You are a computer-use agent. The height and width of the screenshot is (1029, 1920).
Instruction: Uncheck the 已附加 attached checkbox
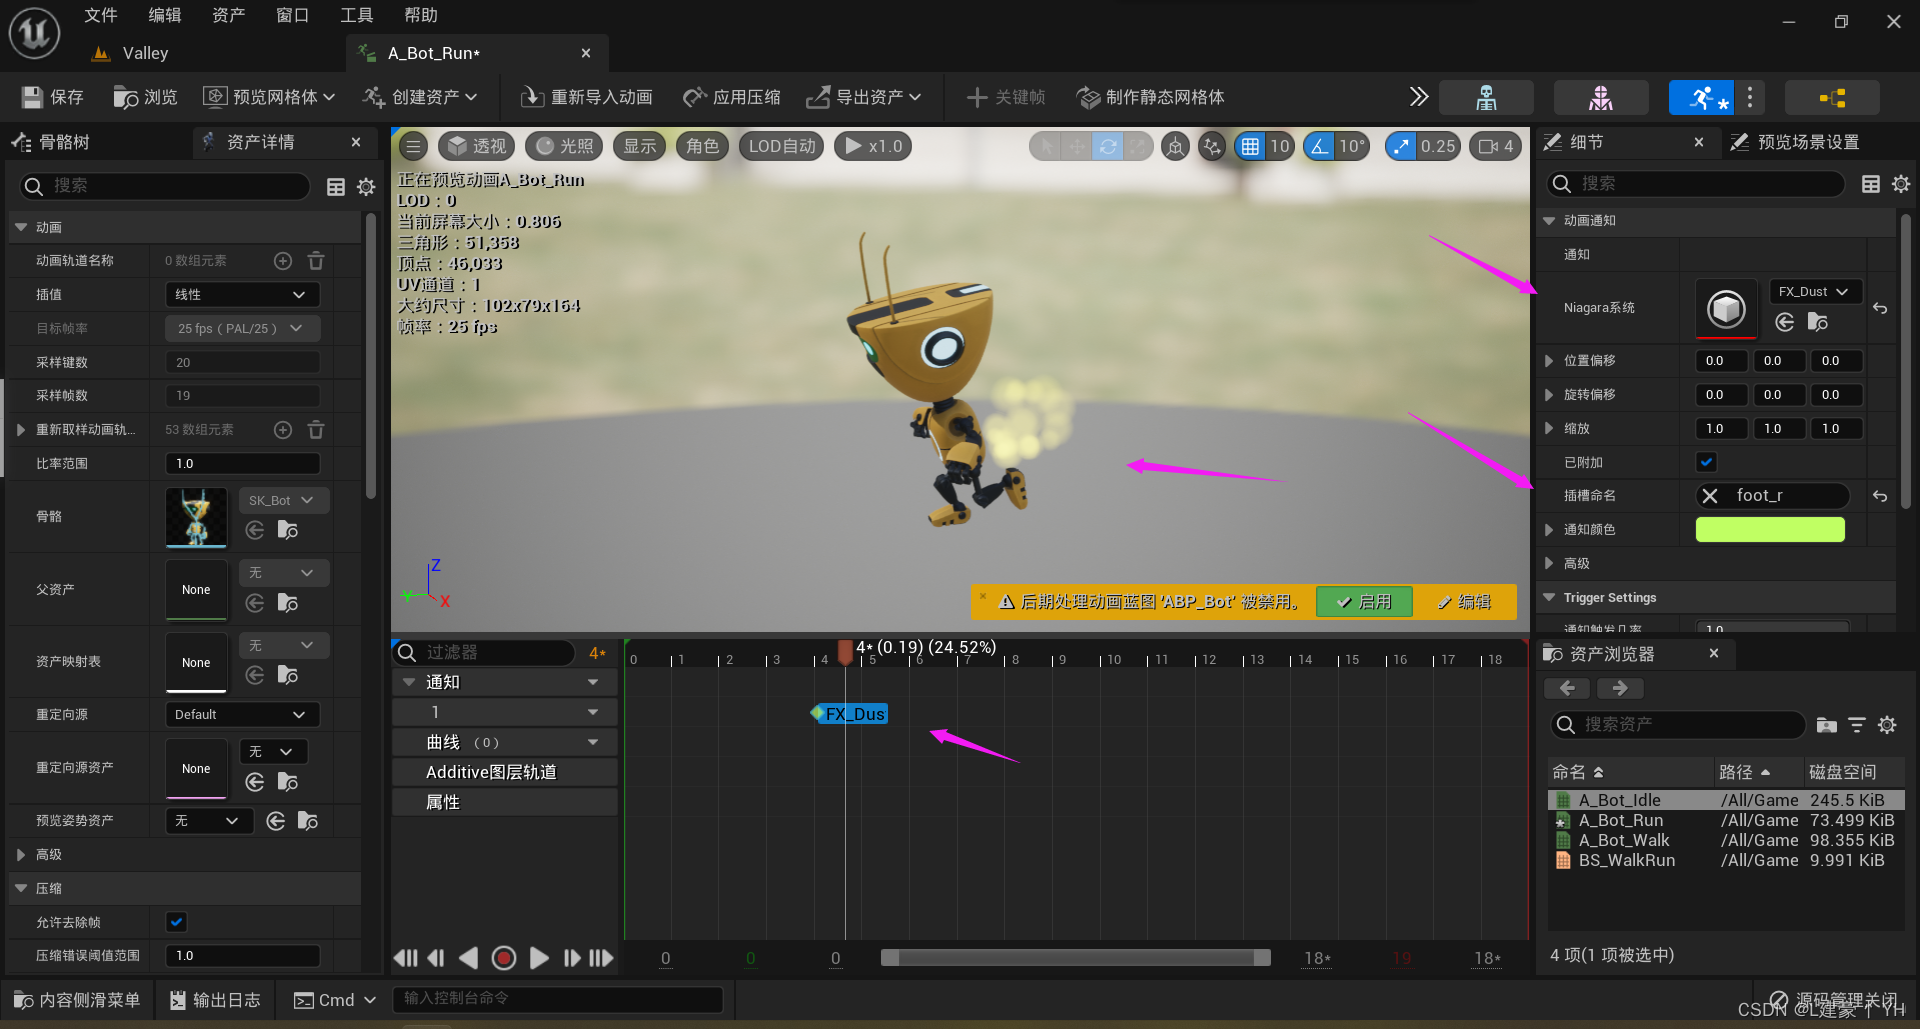[x=1706, y=462]
